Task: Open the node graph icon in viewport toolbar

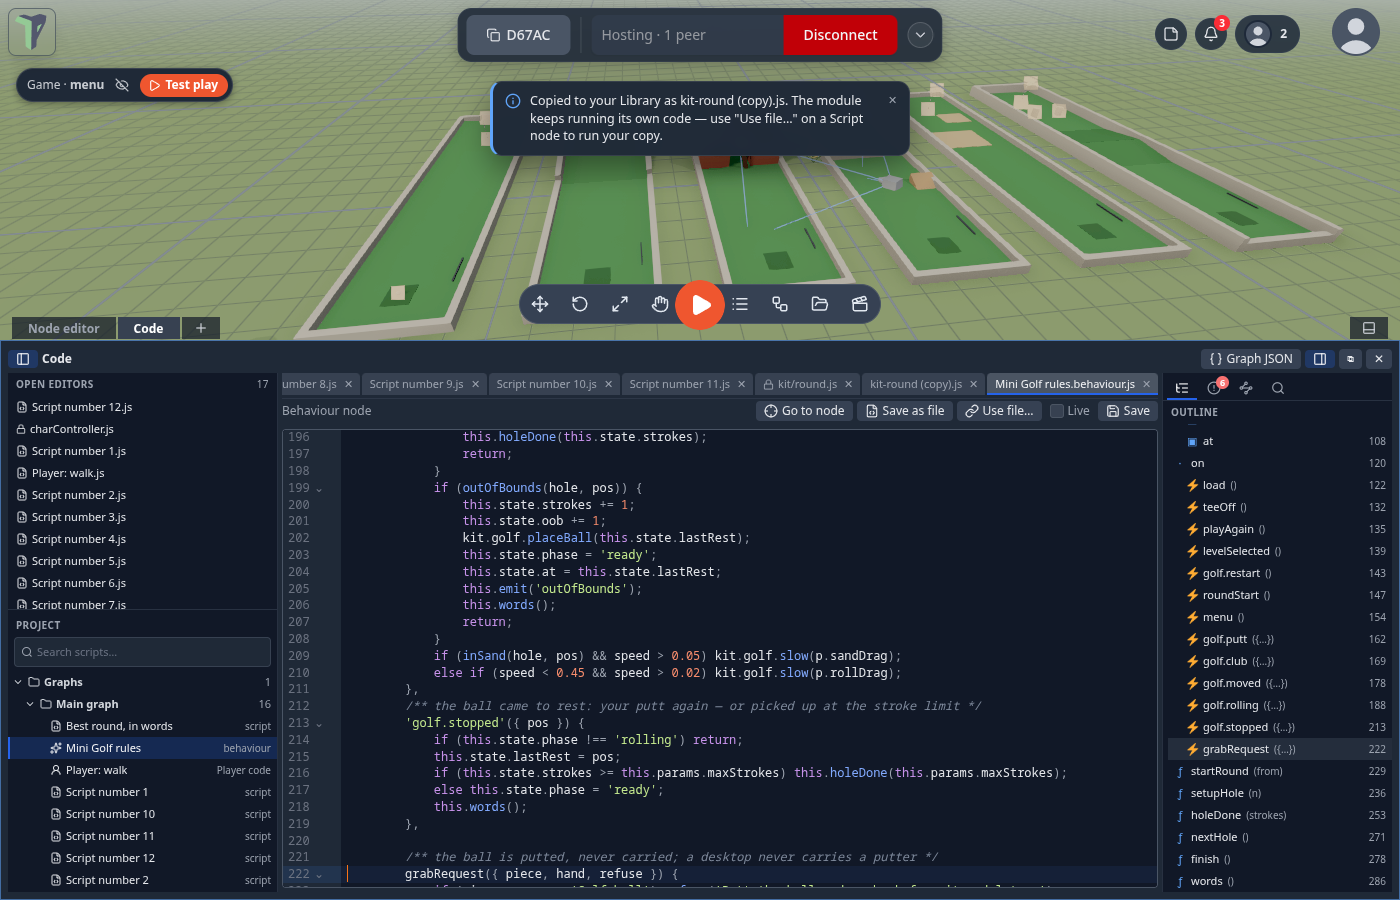Action: coord(780,304)
